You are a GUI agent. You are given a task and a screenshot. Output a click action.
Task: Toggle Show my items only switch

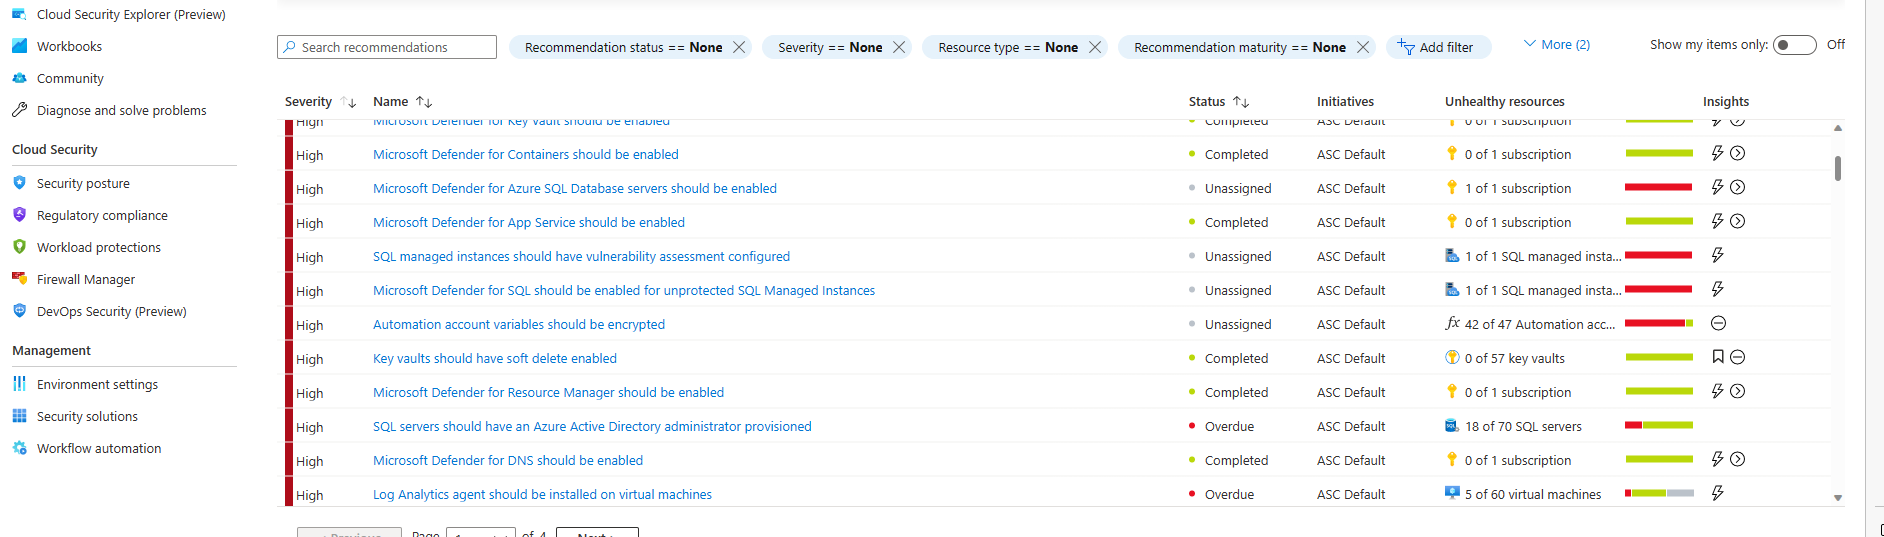coord(1794,45)
